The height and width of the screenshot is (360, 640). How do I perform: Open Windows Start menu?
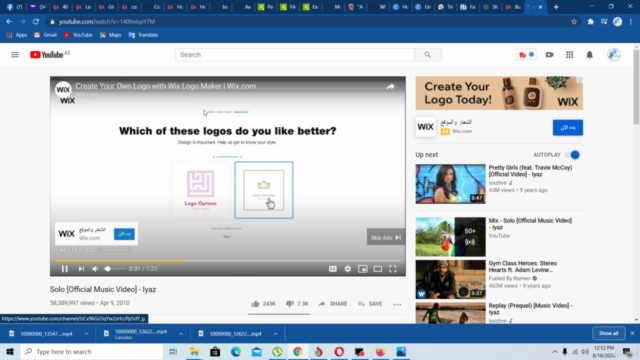(x=10, y=351)
